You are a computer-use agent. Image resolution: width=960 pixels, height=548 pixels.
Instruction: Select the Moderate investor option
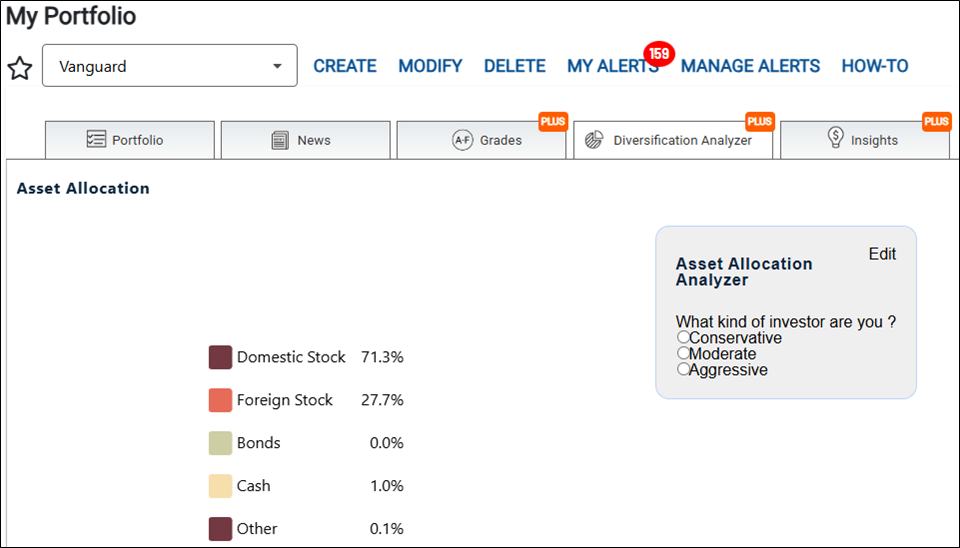tap(683, 353)
